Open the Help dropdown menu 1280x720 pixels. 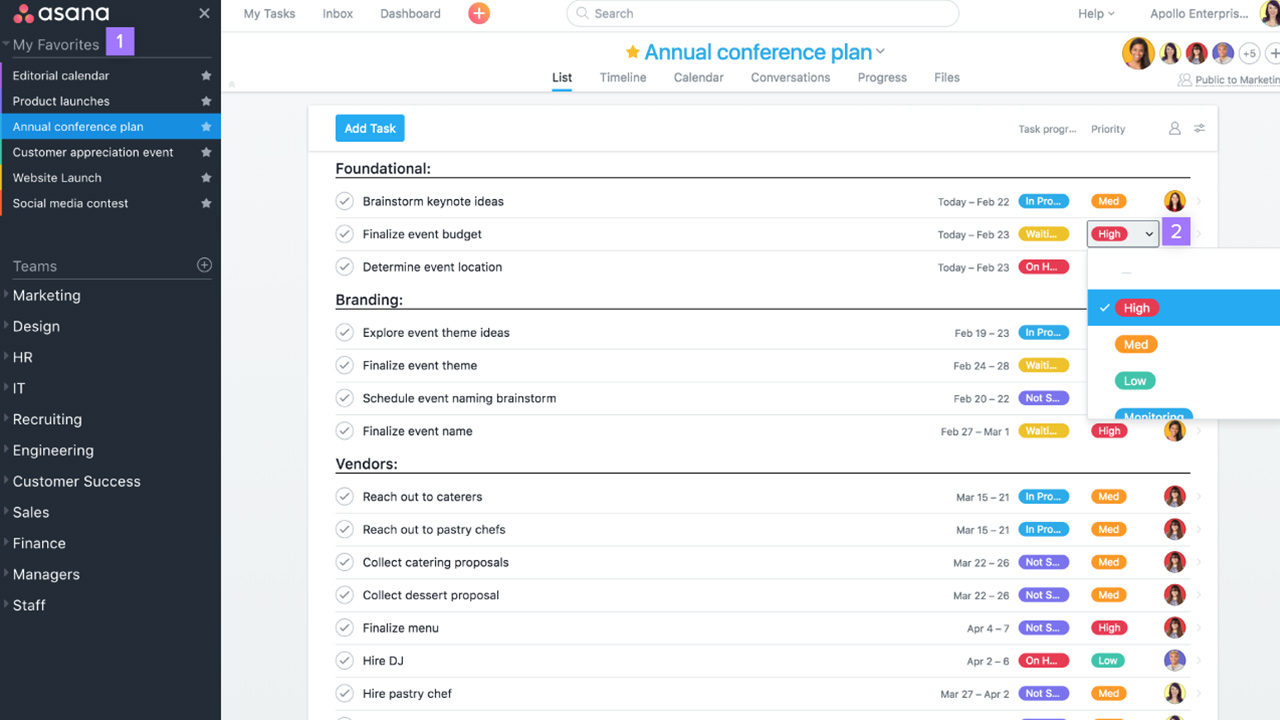1096,14
